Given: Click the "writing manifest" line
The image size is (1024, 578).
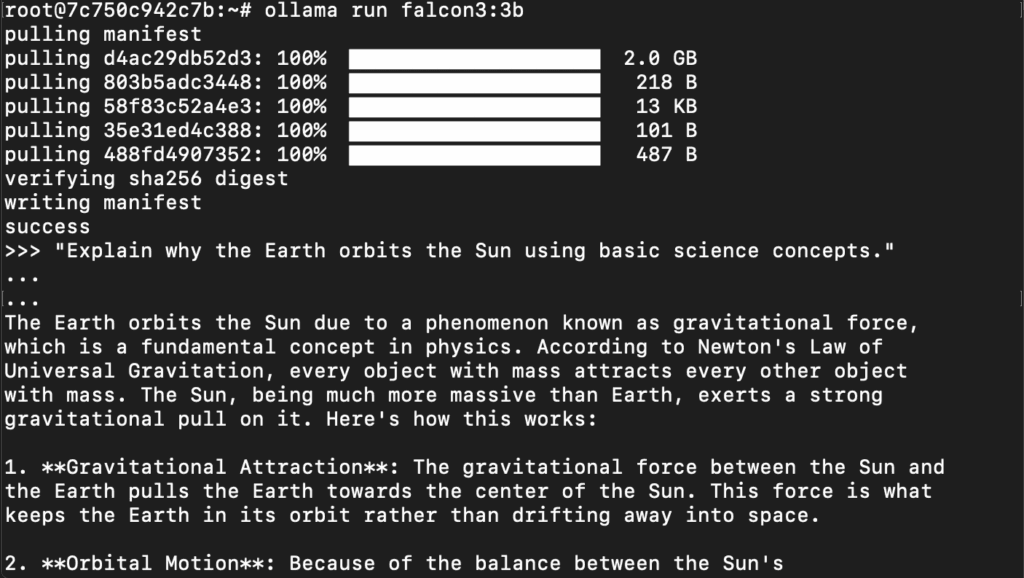Looking at the screenshot, I should (x=103, y=202).
